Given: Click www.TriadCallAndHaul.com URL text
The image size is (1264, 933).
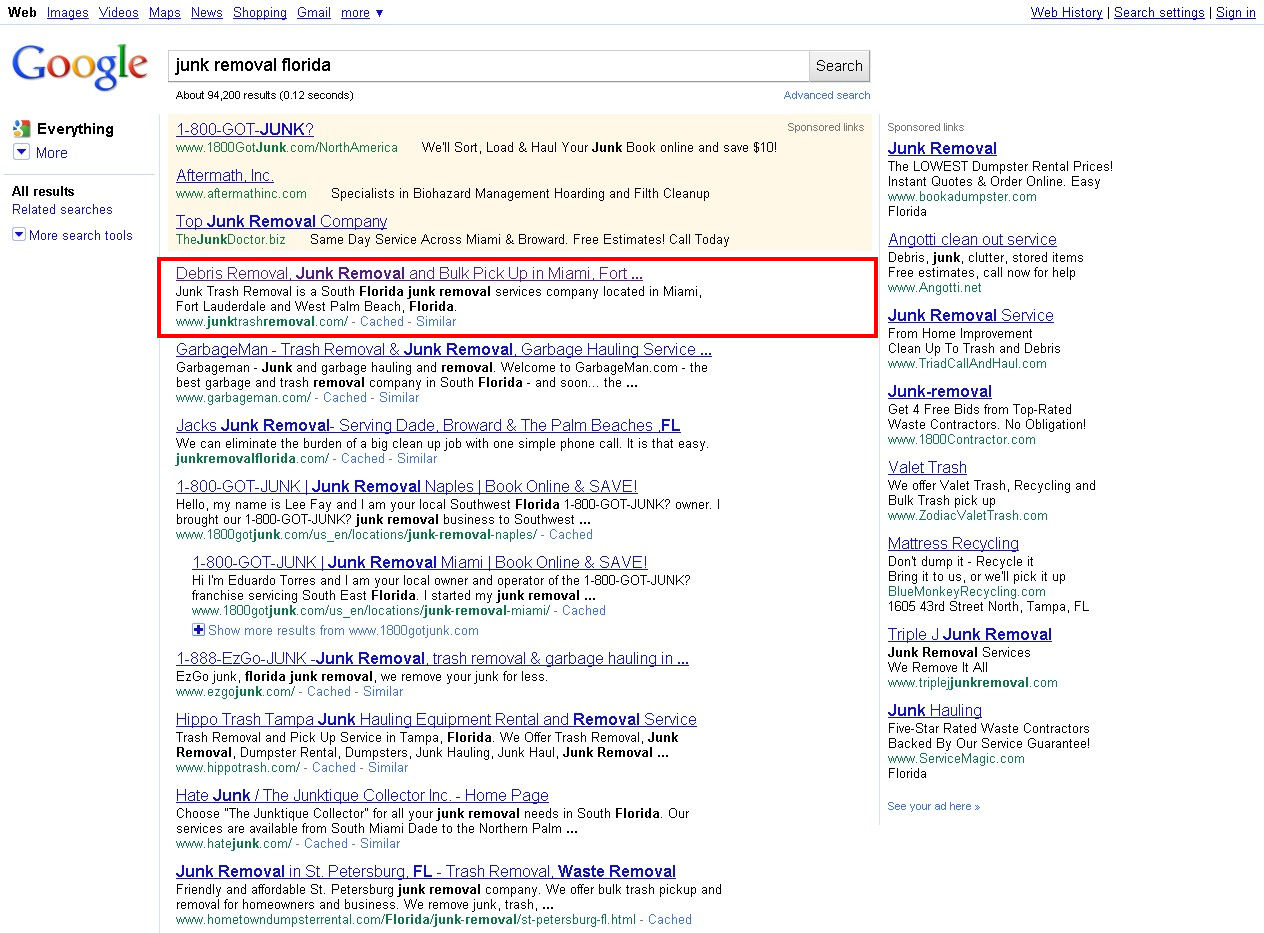Looking at the screenshot, I should coord(967,364).
